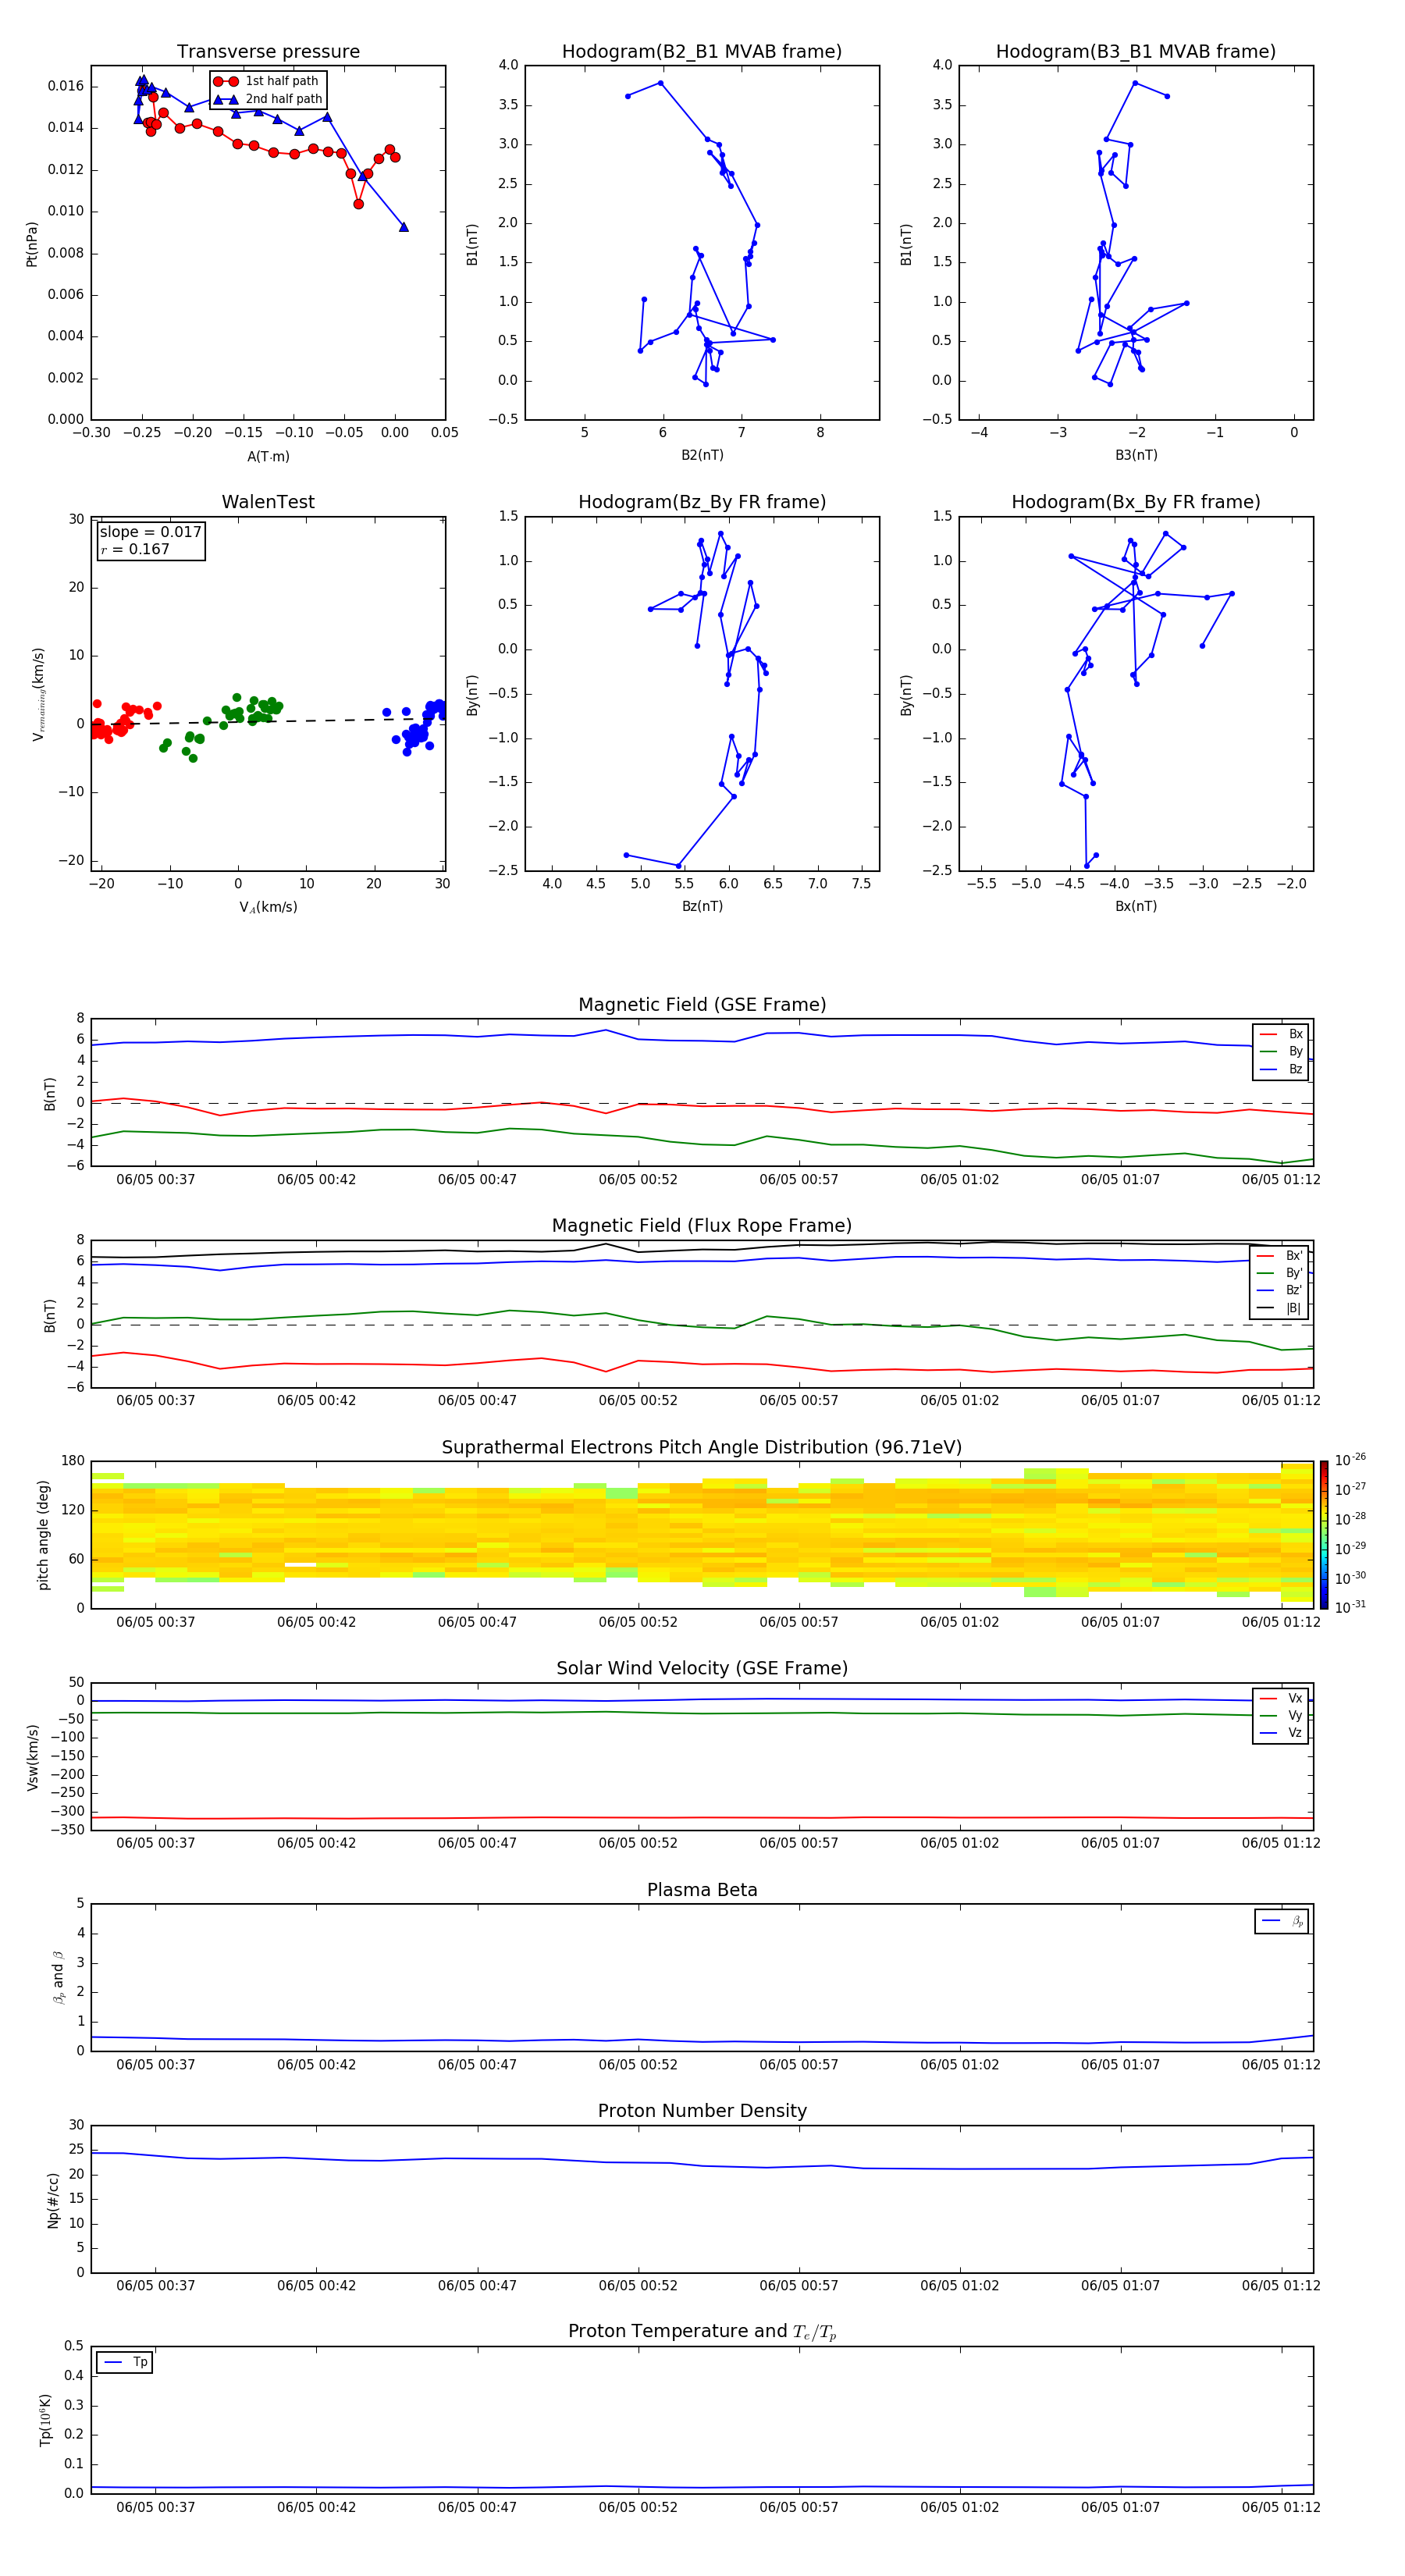Image resolution: width=1405 pixels, height=2576 pixels.
Task: Click the "Hodogram(Bx_By FR frame)" title
Action: 1136,502
